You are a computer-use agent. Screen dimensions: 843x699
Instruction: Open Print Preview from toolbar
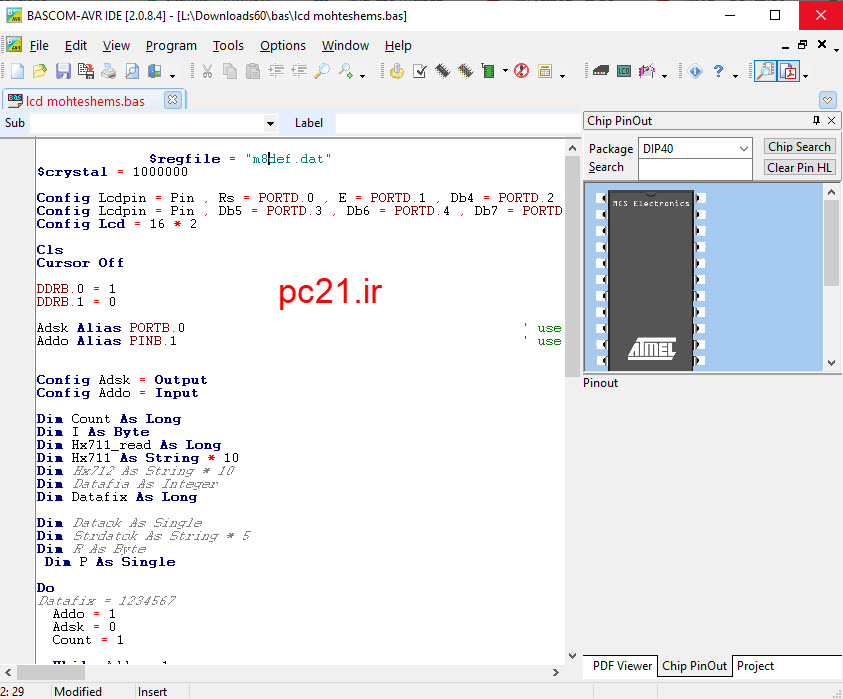[x=132, y=71]
